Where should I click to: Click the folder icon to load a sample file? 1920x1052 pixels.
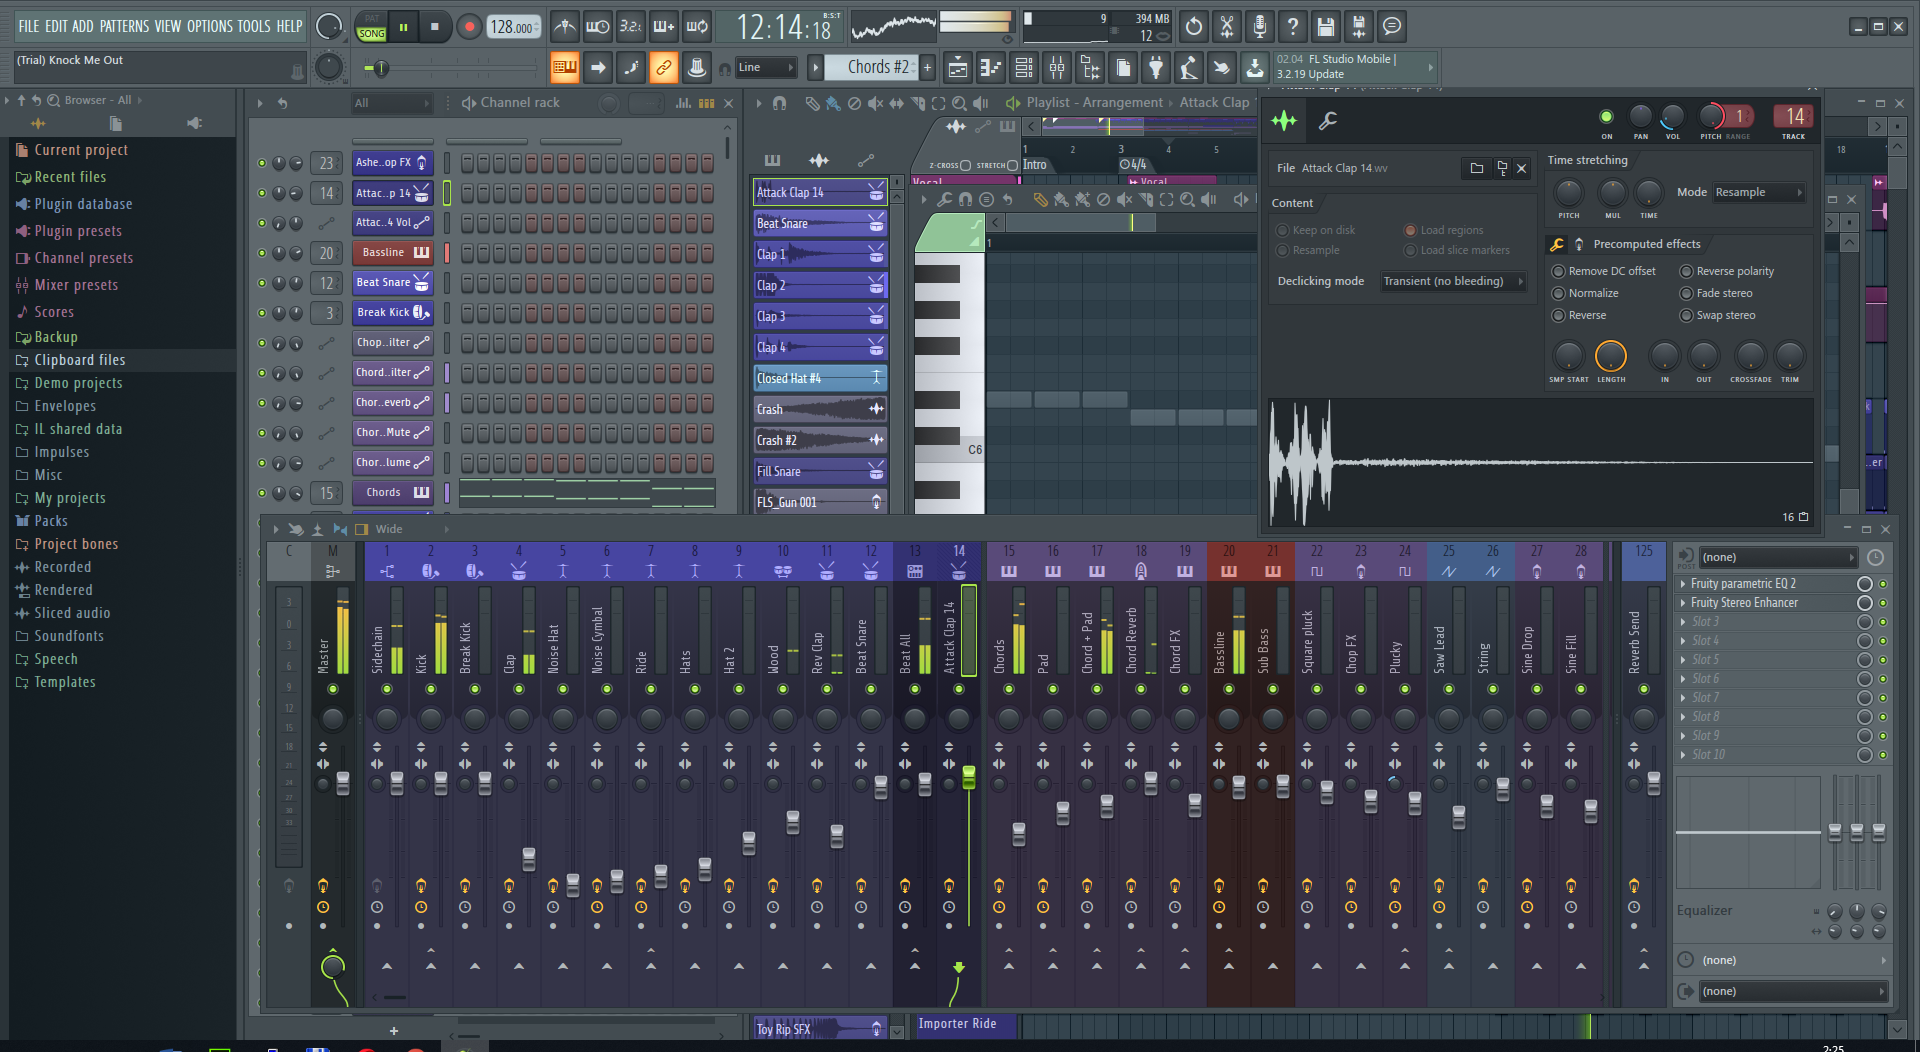click(x=1476, y=168)
